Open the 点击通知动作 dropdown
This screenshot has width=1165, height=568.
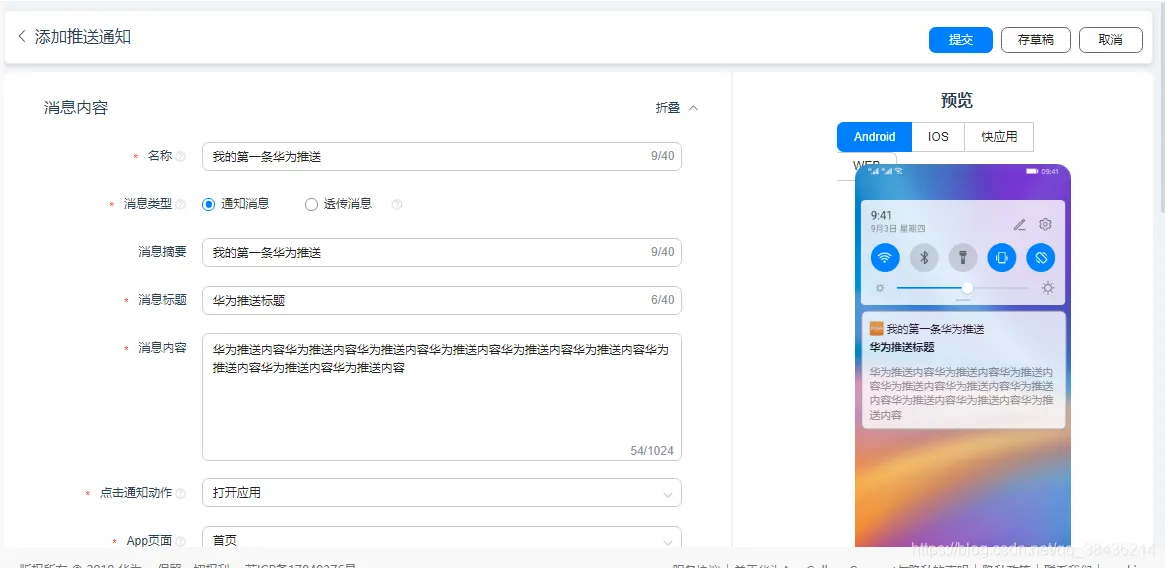pyautogui.click(x=441, y=493)
